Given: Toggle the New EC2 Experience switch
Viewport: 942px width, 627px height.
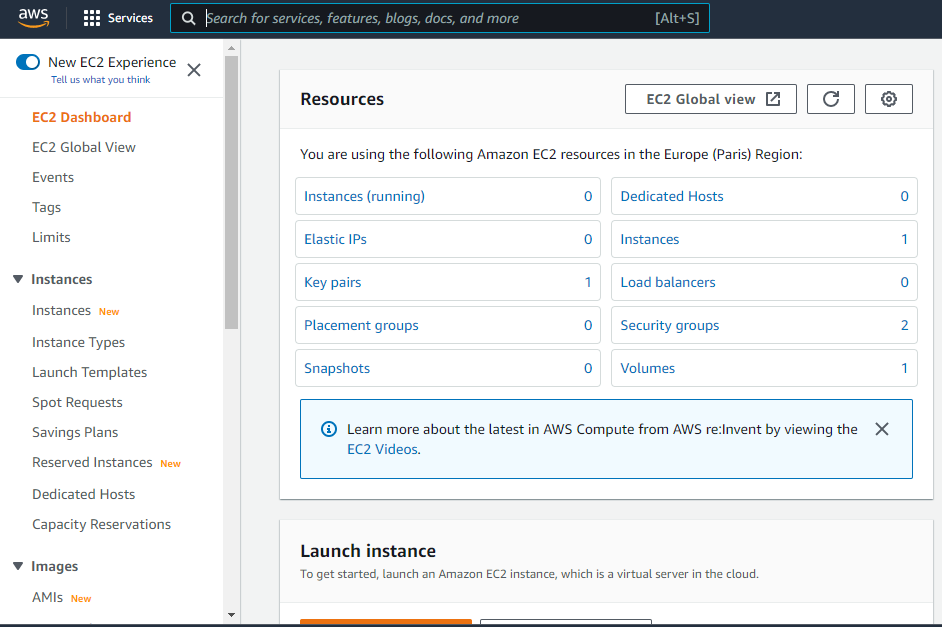Looking at the screenshot, I should [28, 62].
